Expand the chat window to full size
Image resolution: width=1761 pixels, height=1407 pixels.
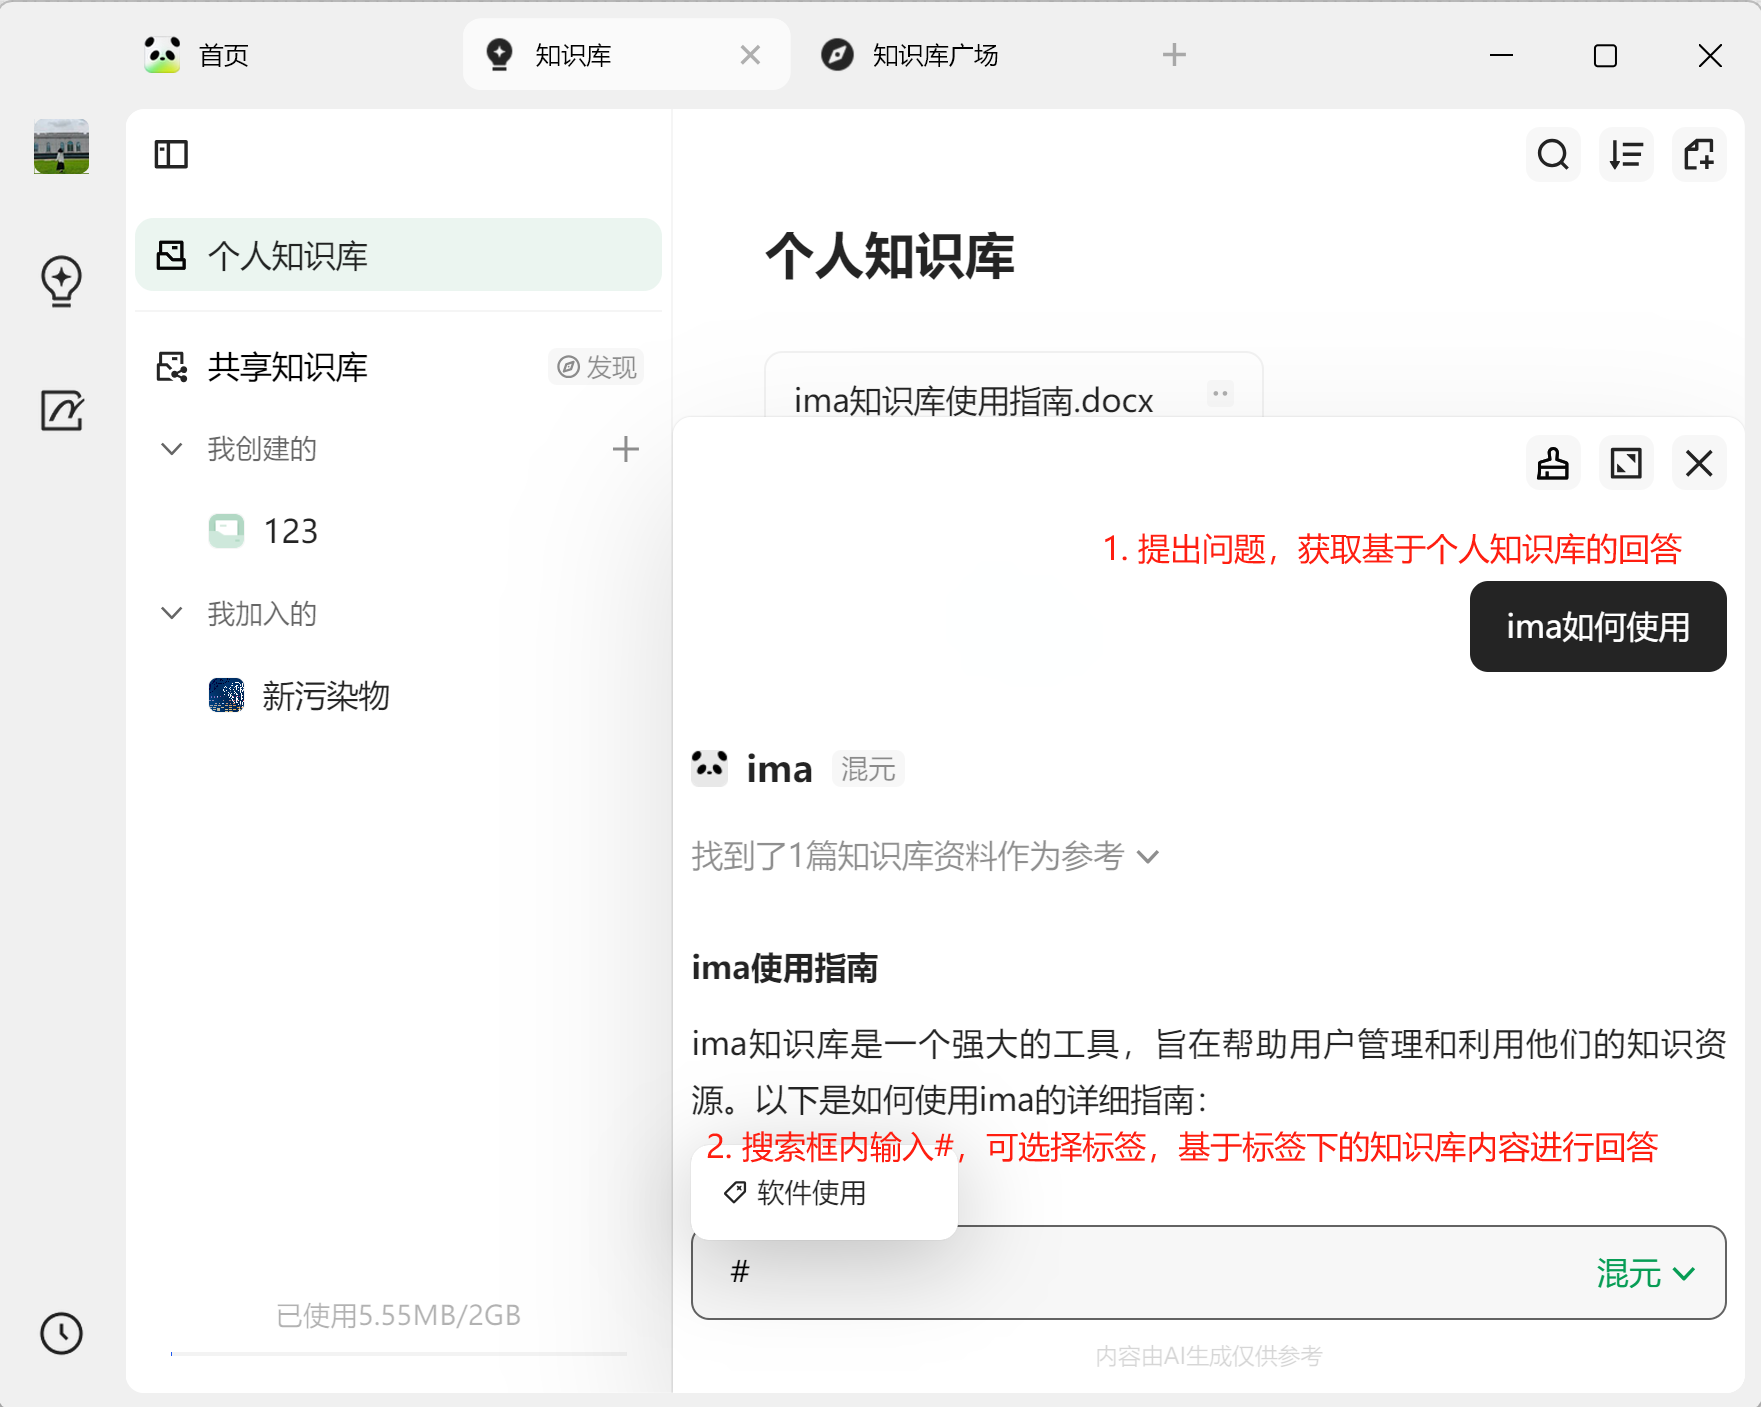coord(1625,463)
